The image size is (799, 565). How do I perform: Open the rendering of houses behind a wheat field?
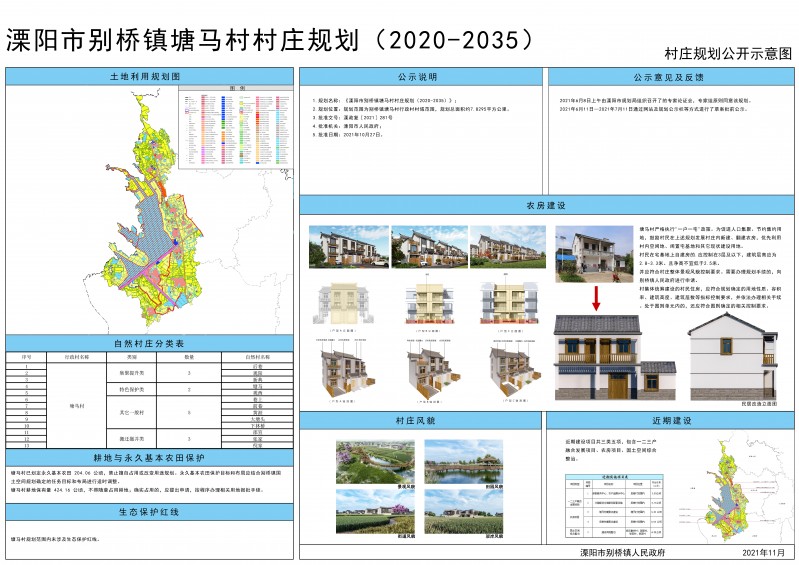point(464,511)
